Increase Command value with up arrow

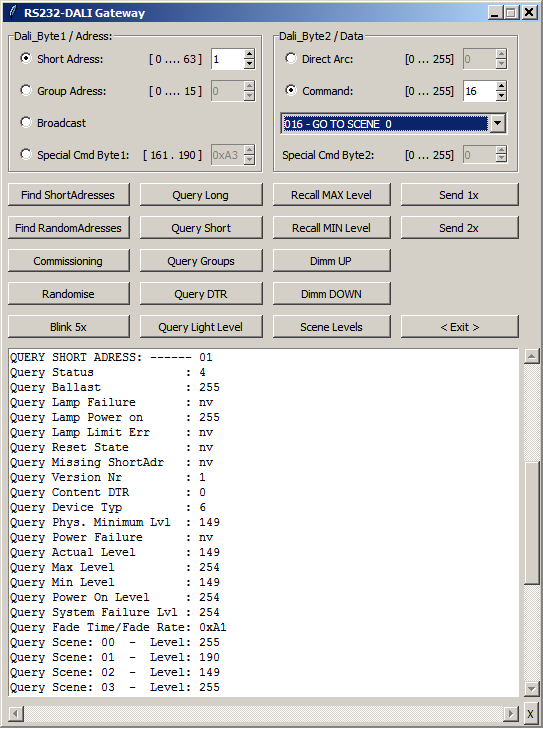[x=501, y=86]
